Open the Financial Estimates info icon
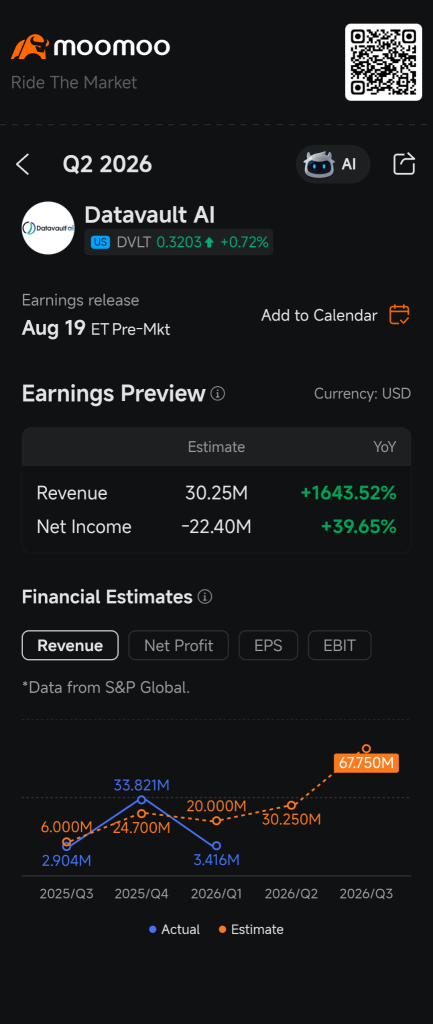 (204, 597)
